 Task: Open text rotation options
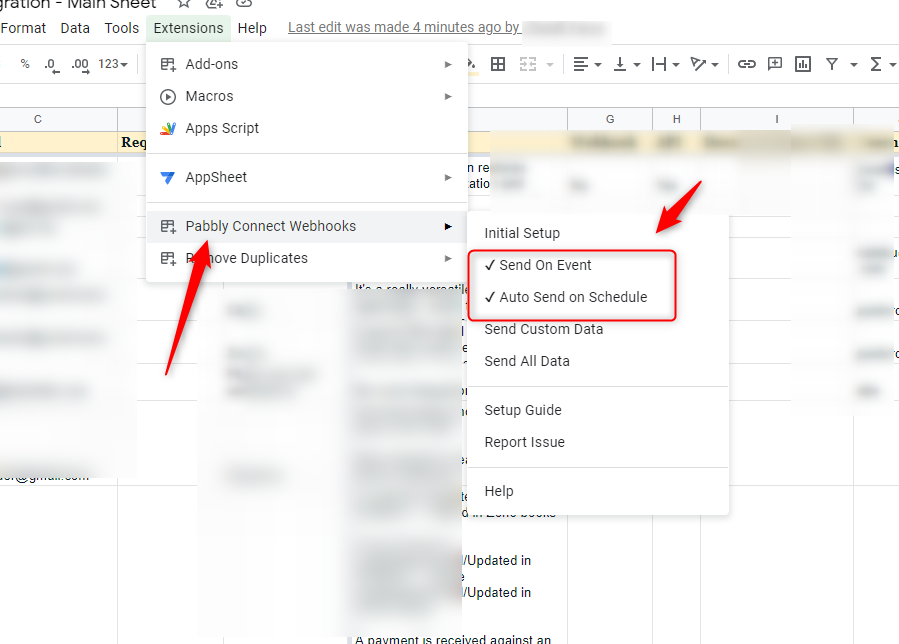point(704,64)
